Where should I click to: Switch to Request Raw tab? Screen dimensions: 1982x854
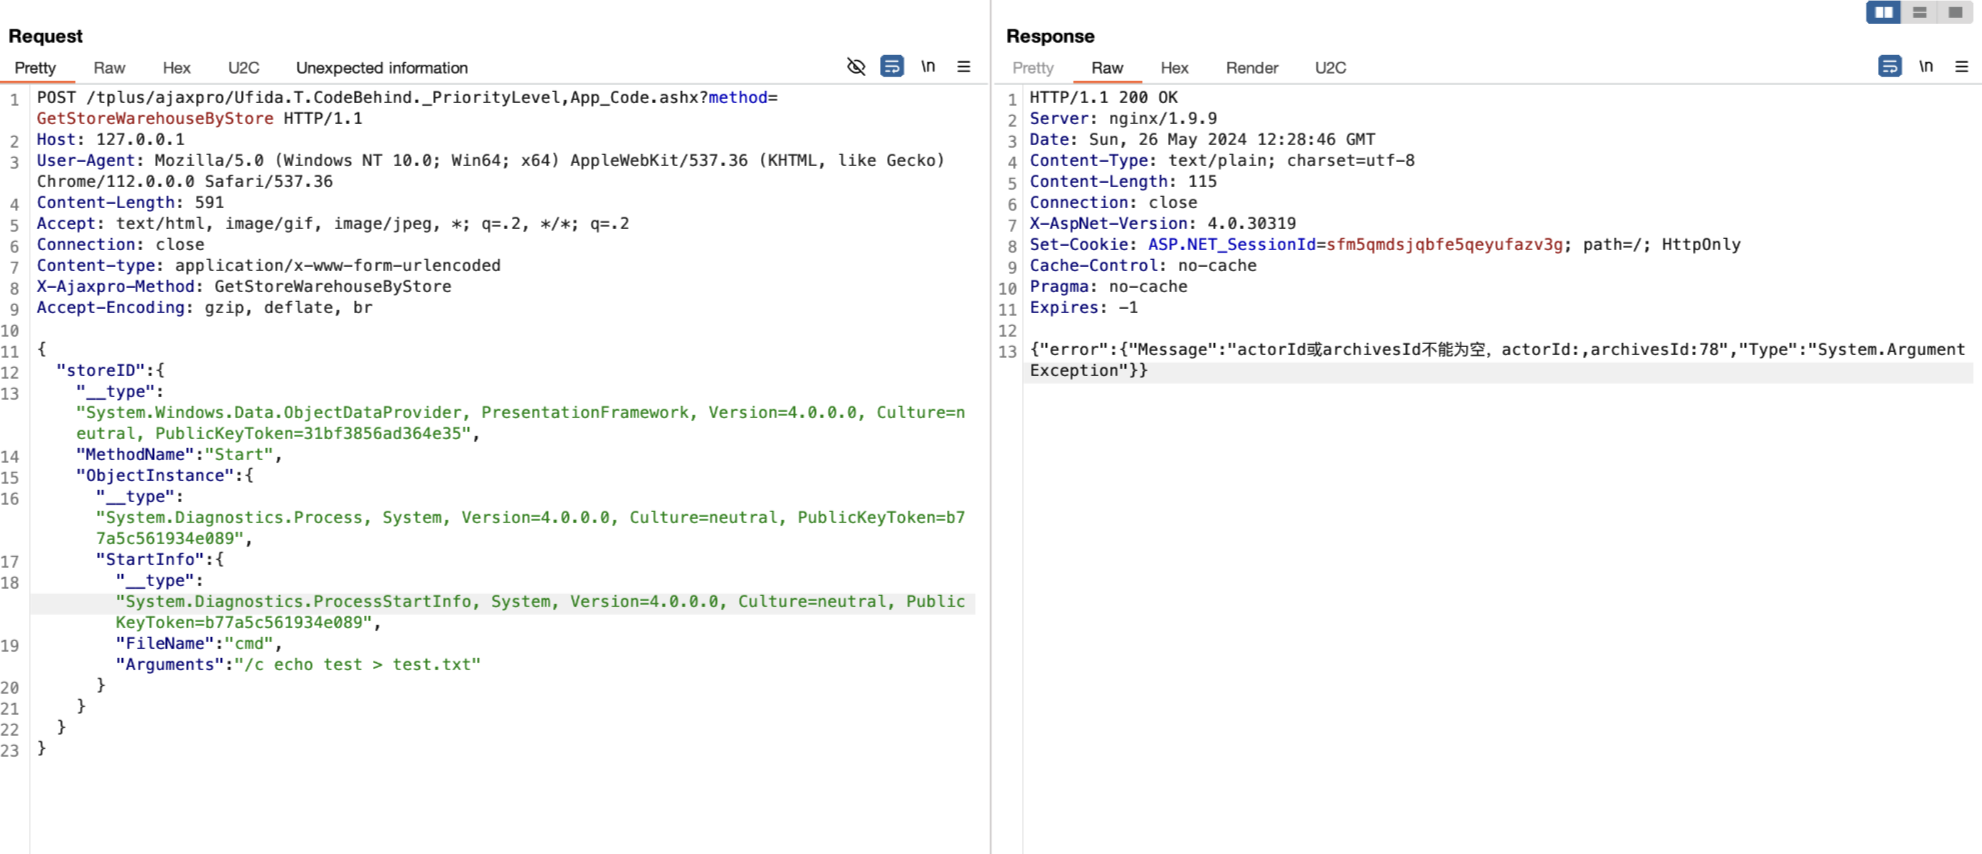(109, 68)
